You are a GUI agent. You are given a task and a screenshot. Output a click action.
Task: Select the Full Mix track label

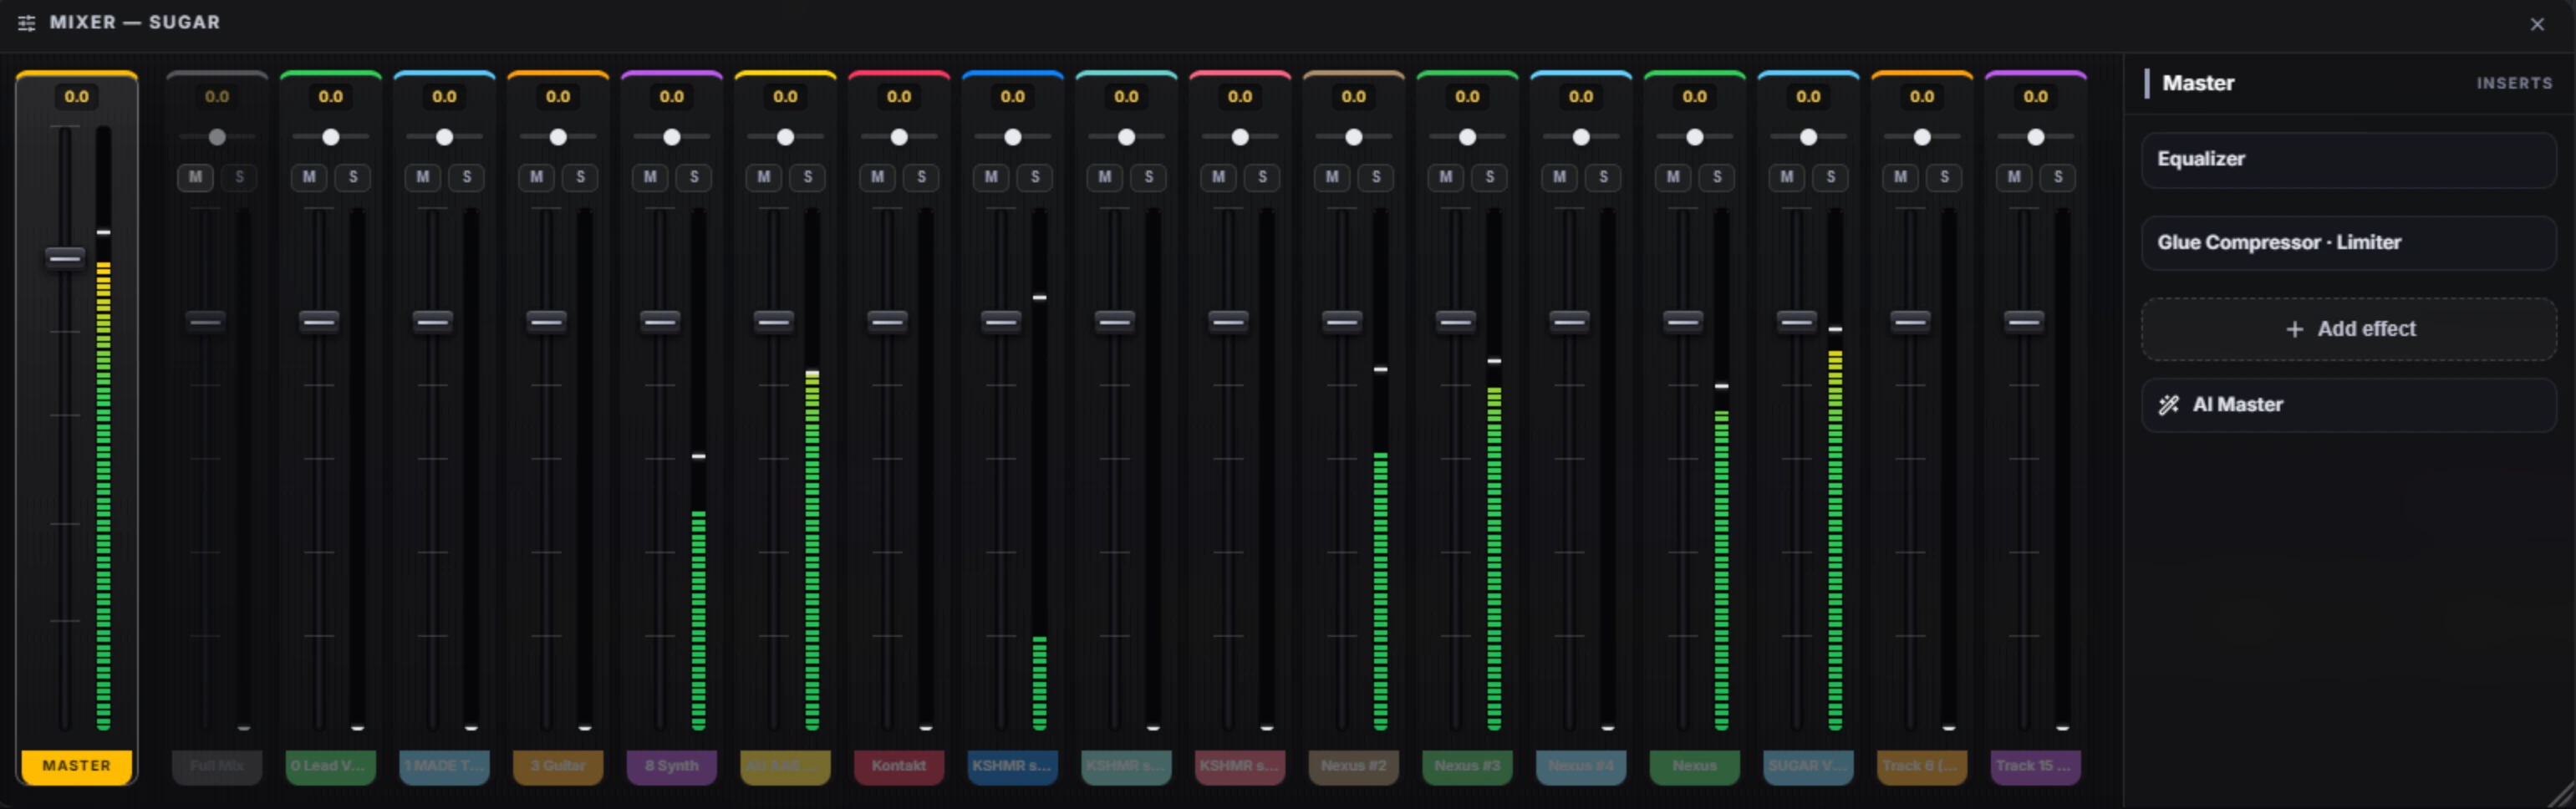217,766
